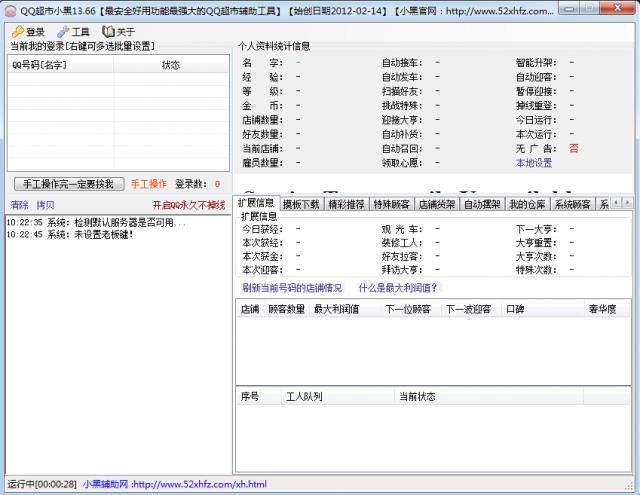Click the key icon beside 登录
The width and height of the screenshot is (640, 495).
tap(18, 31)
